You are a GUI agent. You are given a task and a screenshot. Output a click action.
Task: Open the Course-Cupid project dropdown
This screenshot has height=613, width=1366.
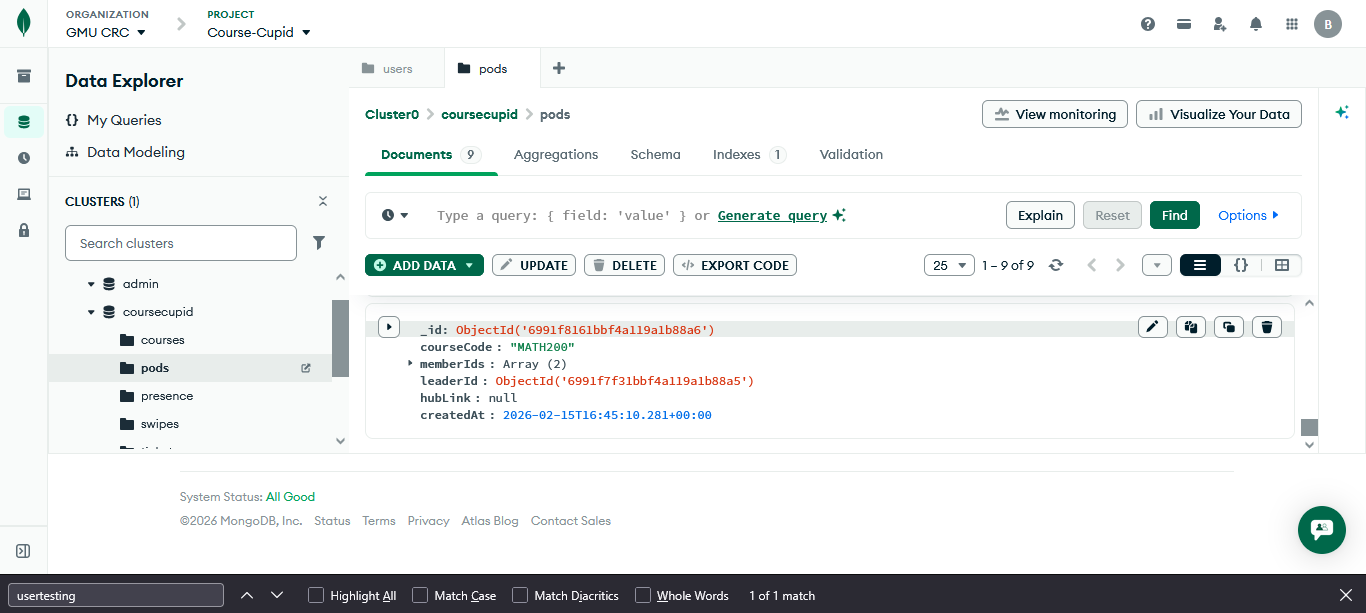[x=259, y=32]
